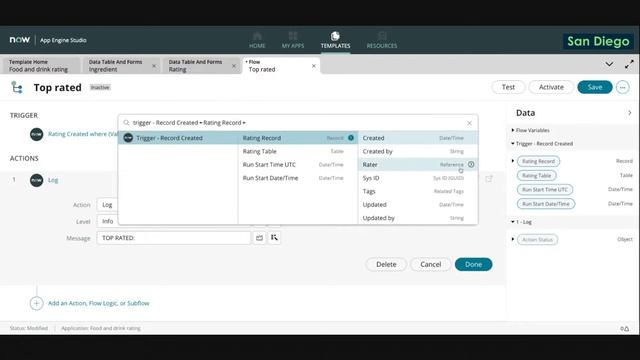Collapse Trigger - Record Created section
This screenshot has height=360, width=640.
tap(513, 143)
